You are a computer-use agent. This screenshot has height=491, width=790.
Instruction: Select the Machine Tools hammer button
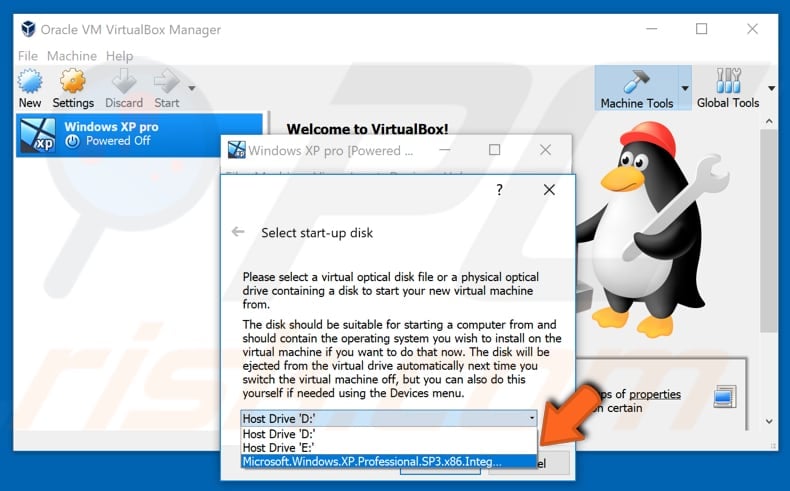point(636,88)
